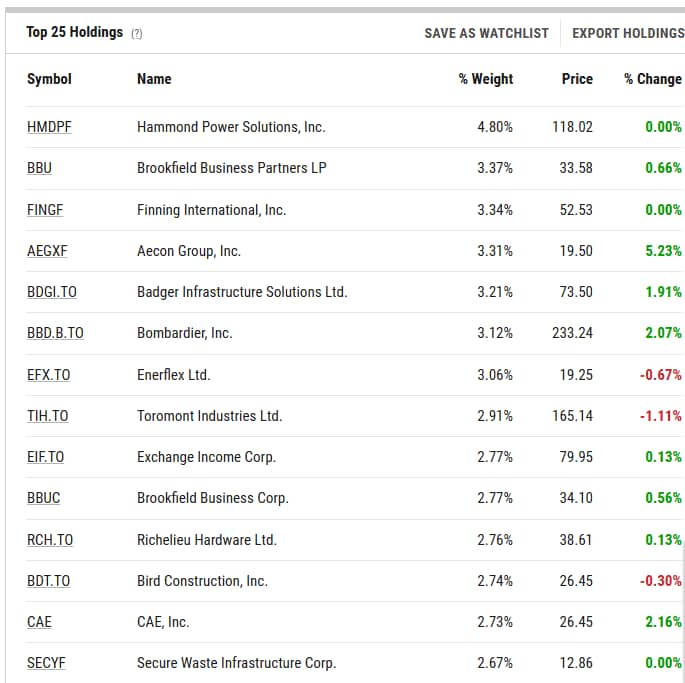Sort holdings by Name column header
Screen dimensions: 685x683
[154, 79]
